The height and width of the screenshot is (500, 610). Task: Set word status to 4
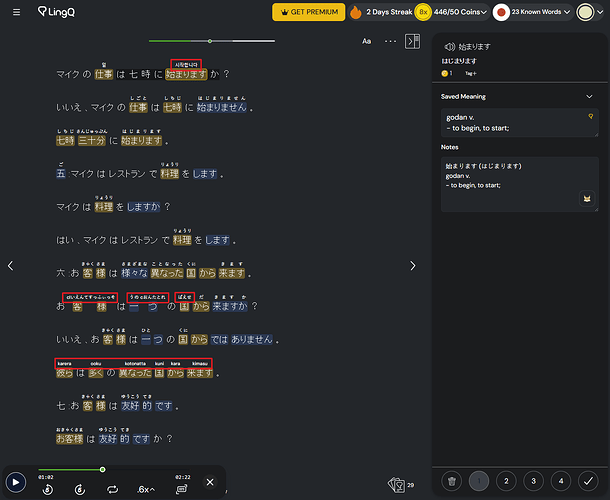click(x=561, y=481)
